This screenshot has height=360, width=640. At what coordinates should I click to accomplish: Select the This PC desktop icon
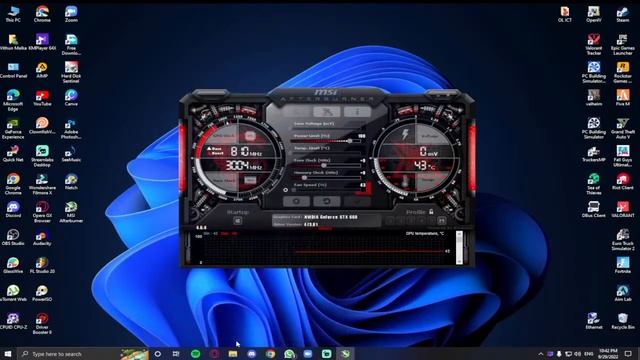[13, 14]
